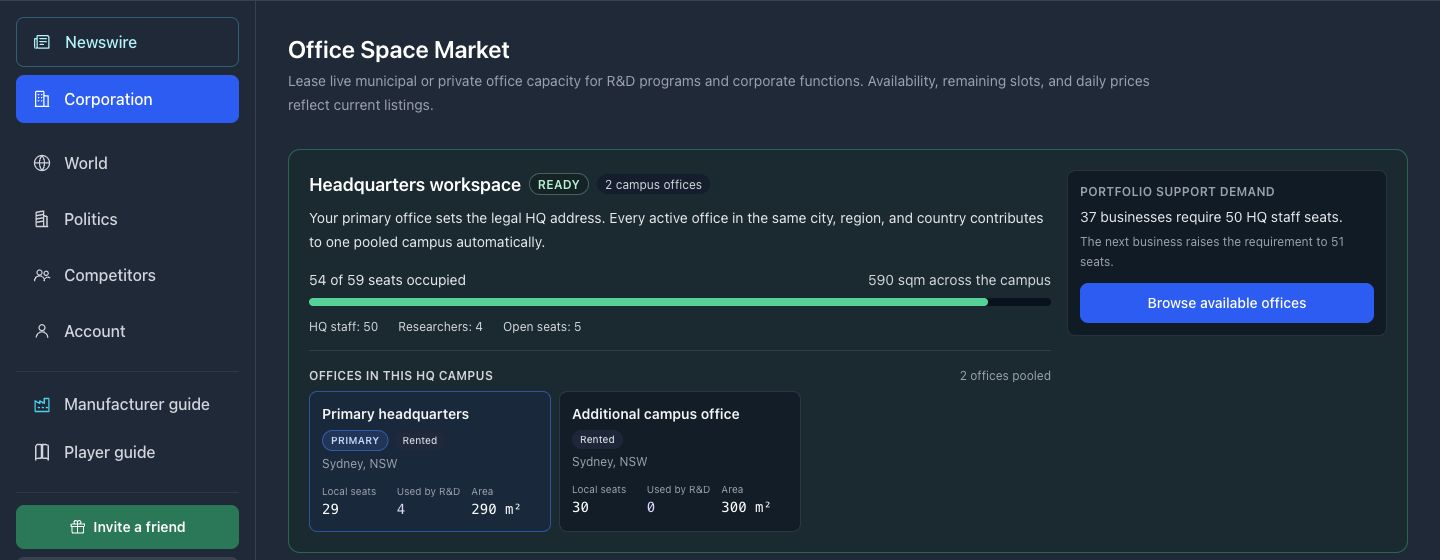Go to the Corporation page
Screen dimensions: 1440x560
pos(127,99)
